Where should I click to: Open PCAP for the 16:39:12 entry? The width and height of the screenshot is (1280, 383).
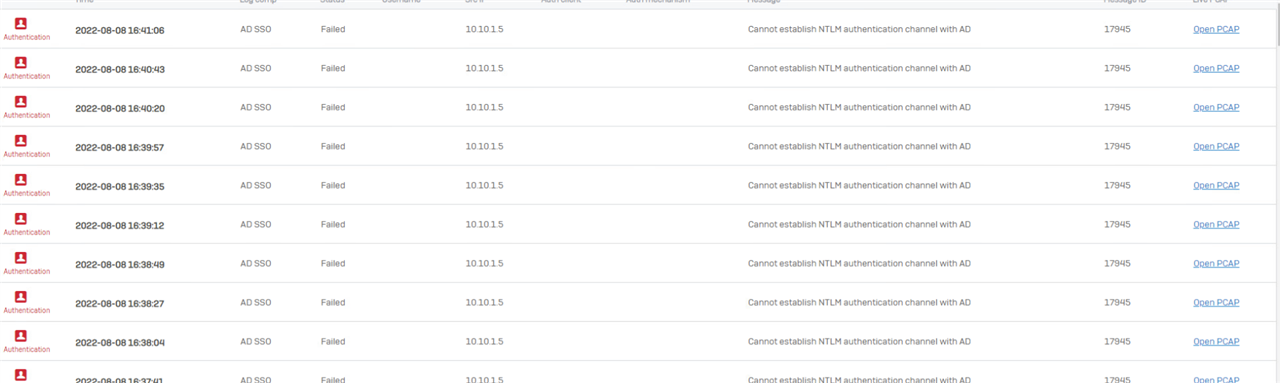point(1216,225)
